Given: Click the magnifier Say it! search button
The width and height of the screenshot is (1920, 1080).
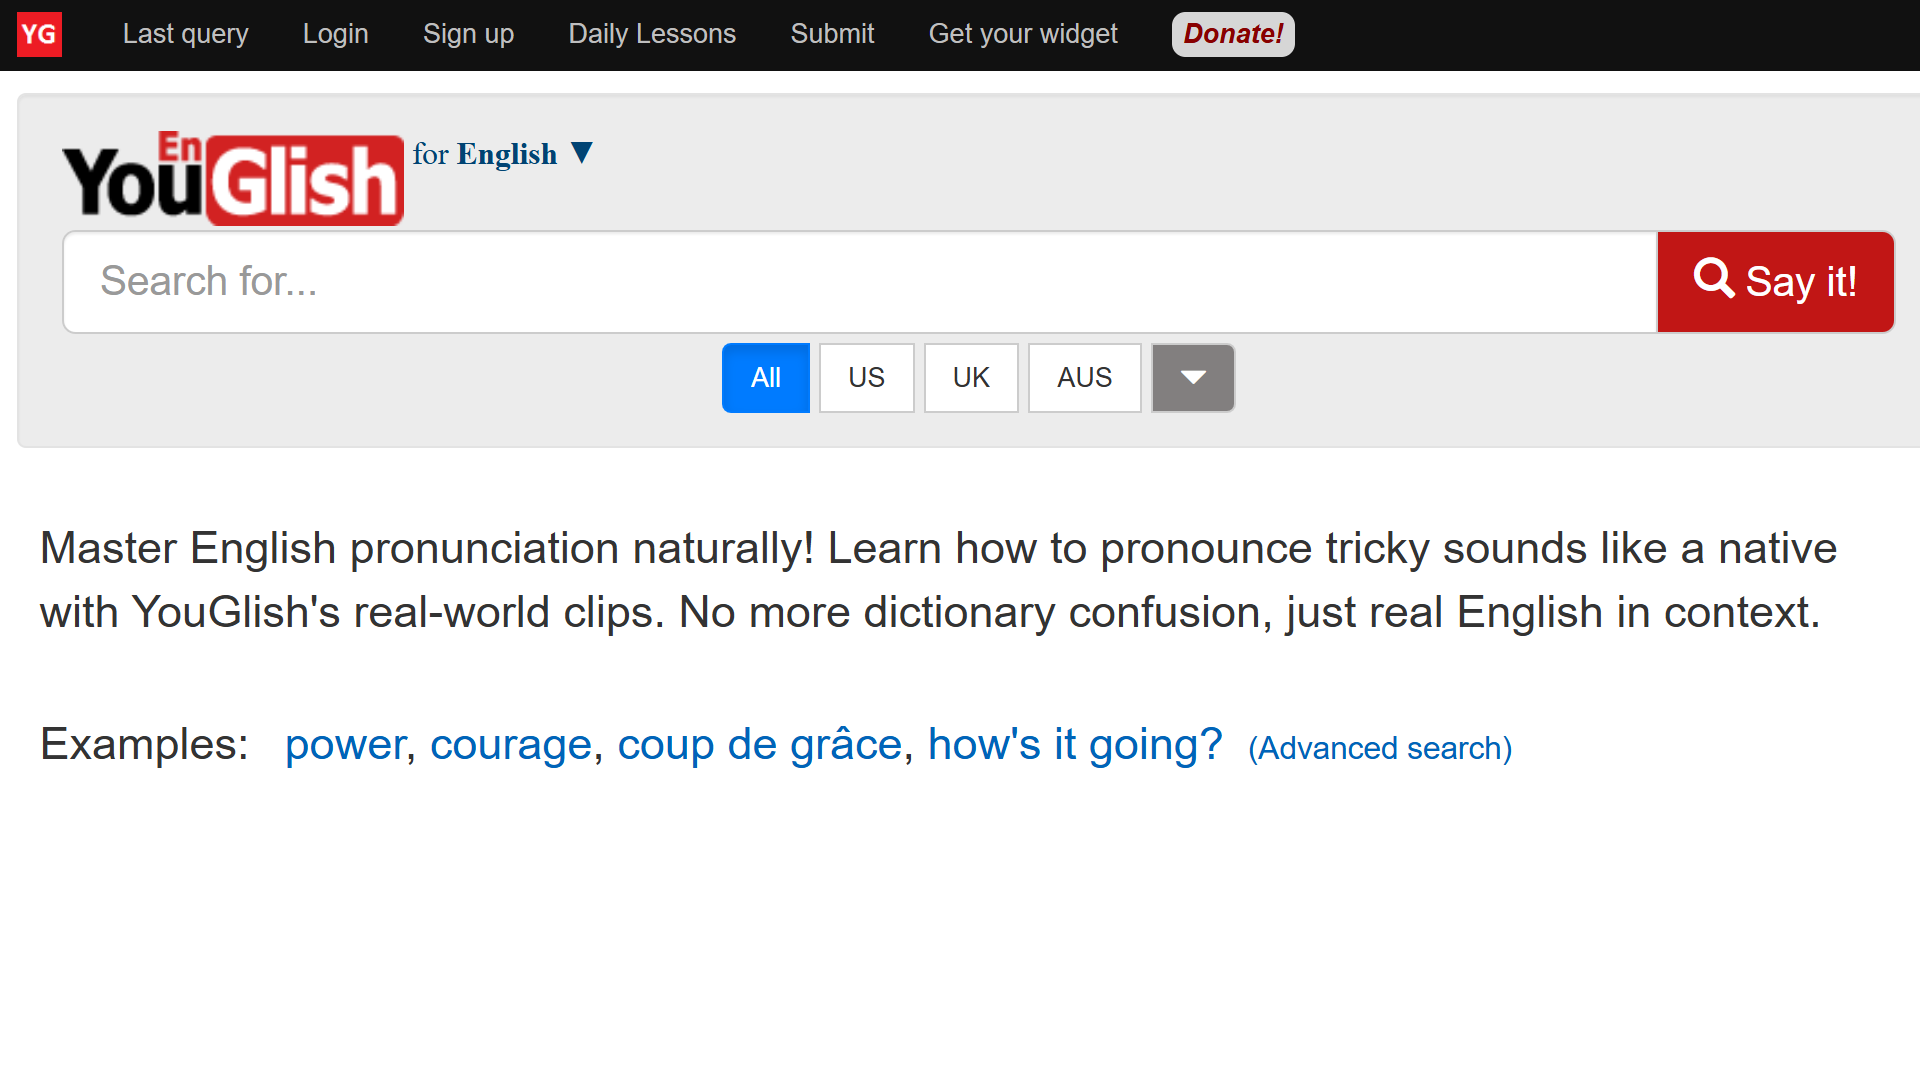Looking at the screenshot, I should (x=1775, y=282).
